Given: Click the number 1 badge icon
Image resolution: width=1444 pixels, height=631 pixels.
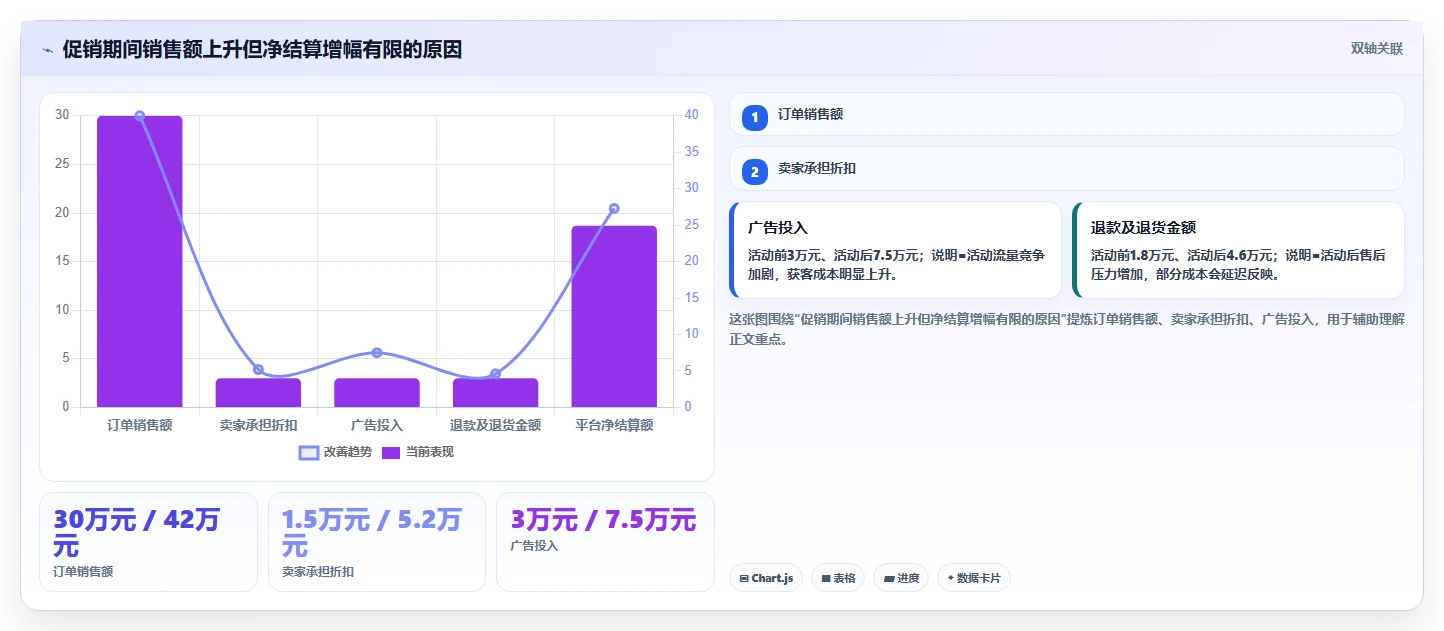Looking at the screenshot, I should pyautogui.click(x=755, y=117).
